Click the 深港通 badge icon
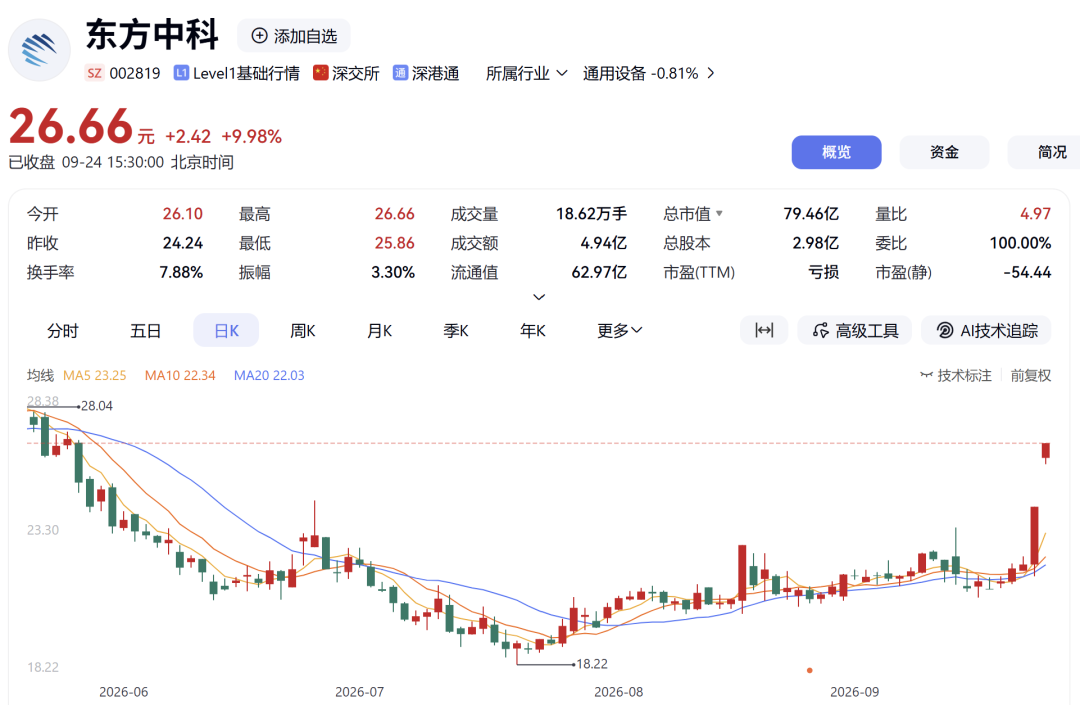1080x705 pixels. click(x=400, y=73)
